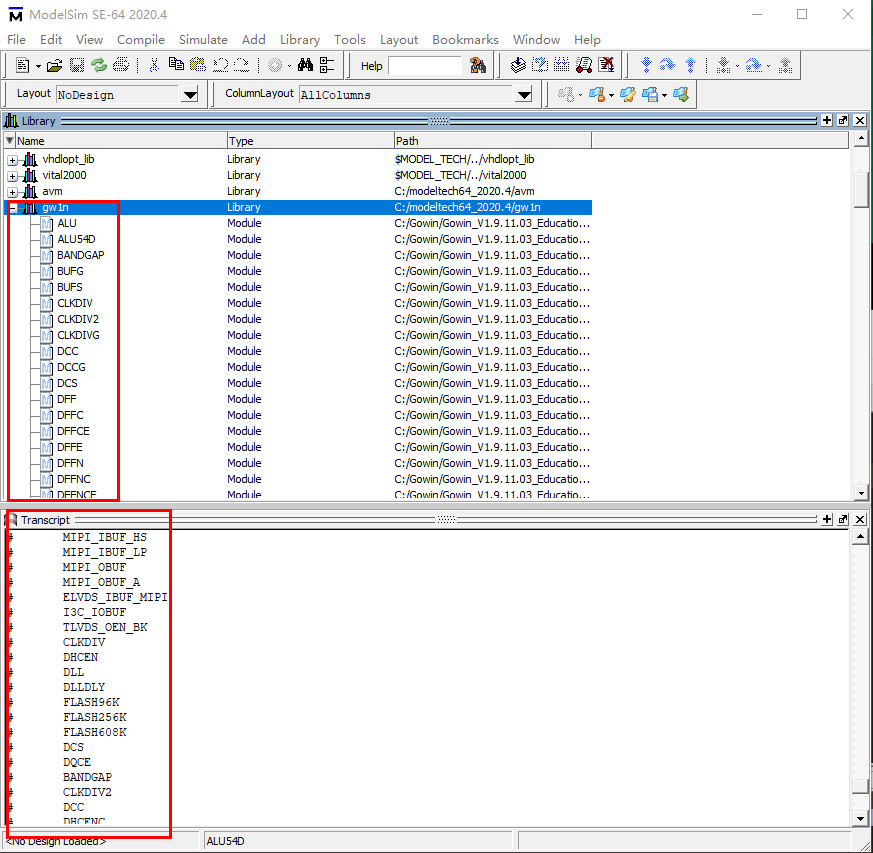Expand the avm library node
Viewport: 873px width, 853px height.
point(12,193)
